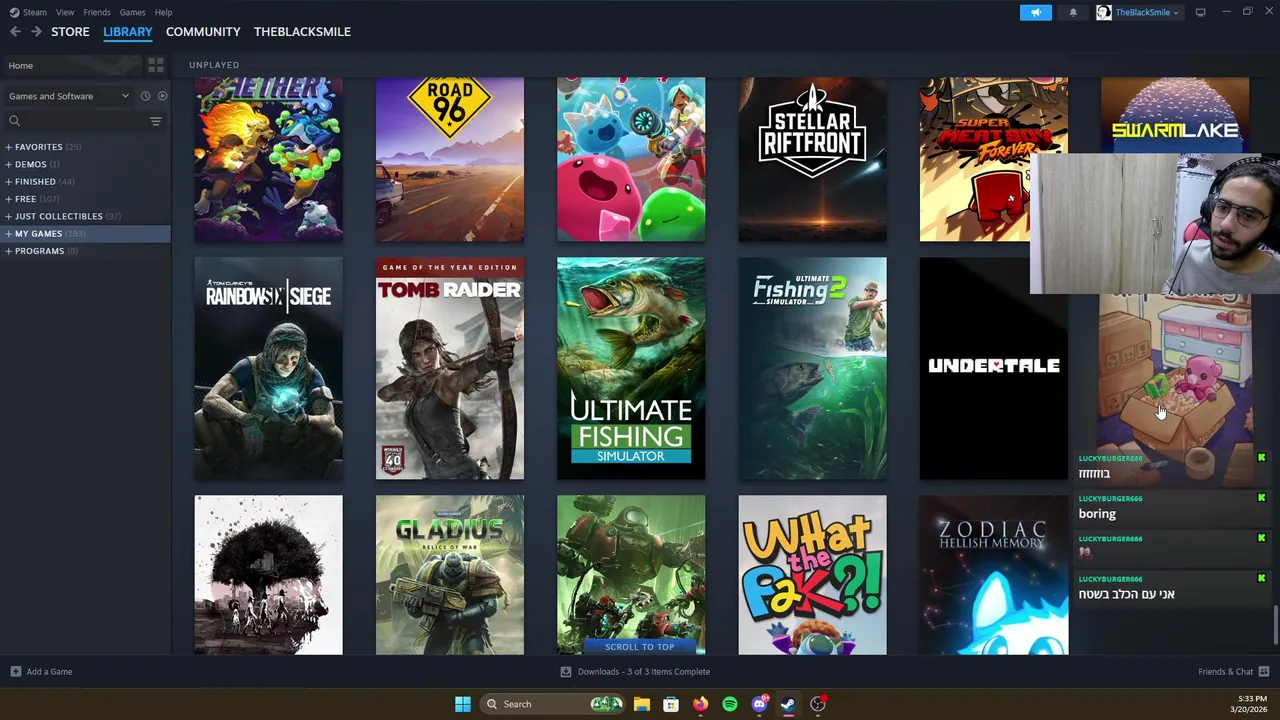Open Ultimate Fishing Simulator 2 cover
The width and height of the screenshot is (1280, 720).
pyautogui.click(x=812, y=368)
